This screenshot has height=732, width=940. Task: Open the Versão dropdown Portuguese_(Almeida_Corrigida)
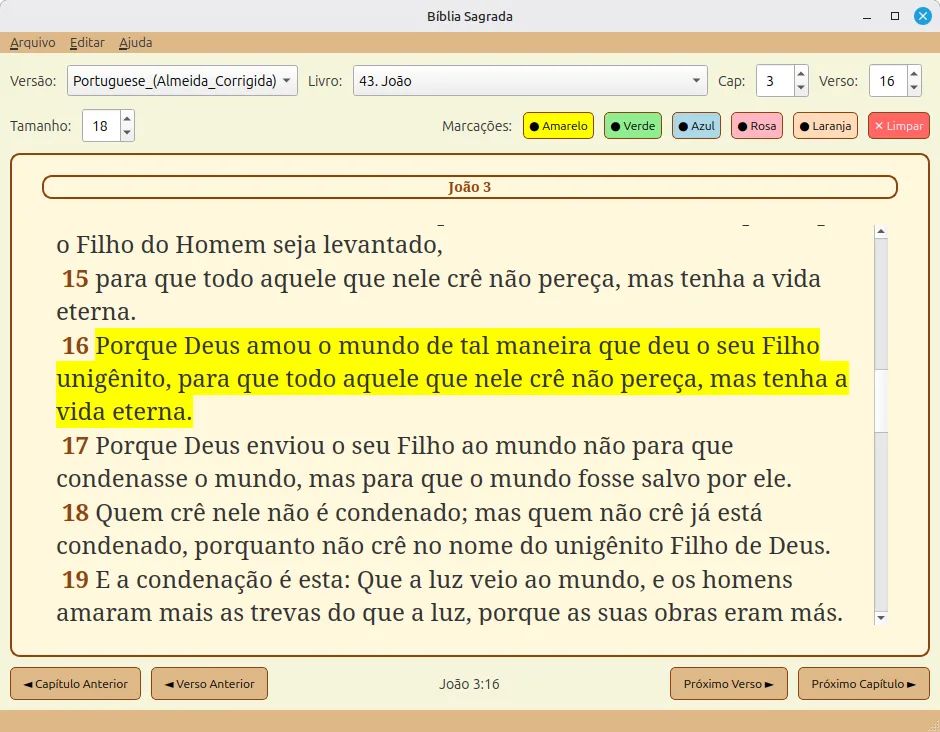(x=182, y=80)
